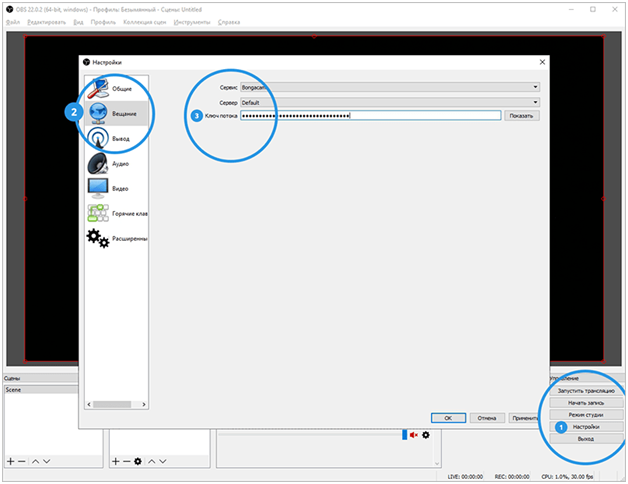Open the Вид menu
The image size is (628, 484).
click(78, 22)
